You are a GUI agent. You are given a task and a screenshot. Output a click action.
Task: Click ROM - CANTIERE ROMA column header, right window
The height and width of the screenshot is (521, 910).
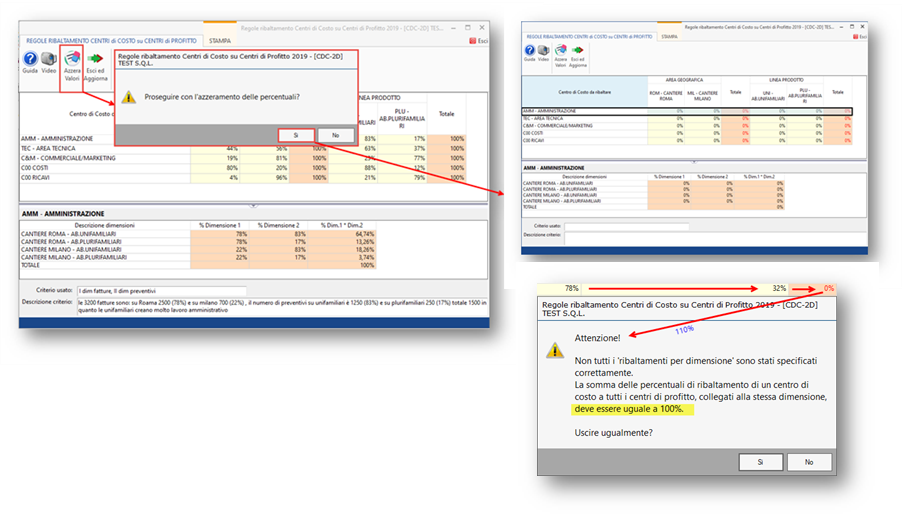666,96
